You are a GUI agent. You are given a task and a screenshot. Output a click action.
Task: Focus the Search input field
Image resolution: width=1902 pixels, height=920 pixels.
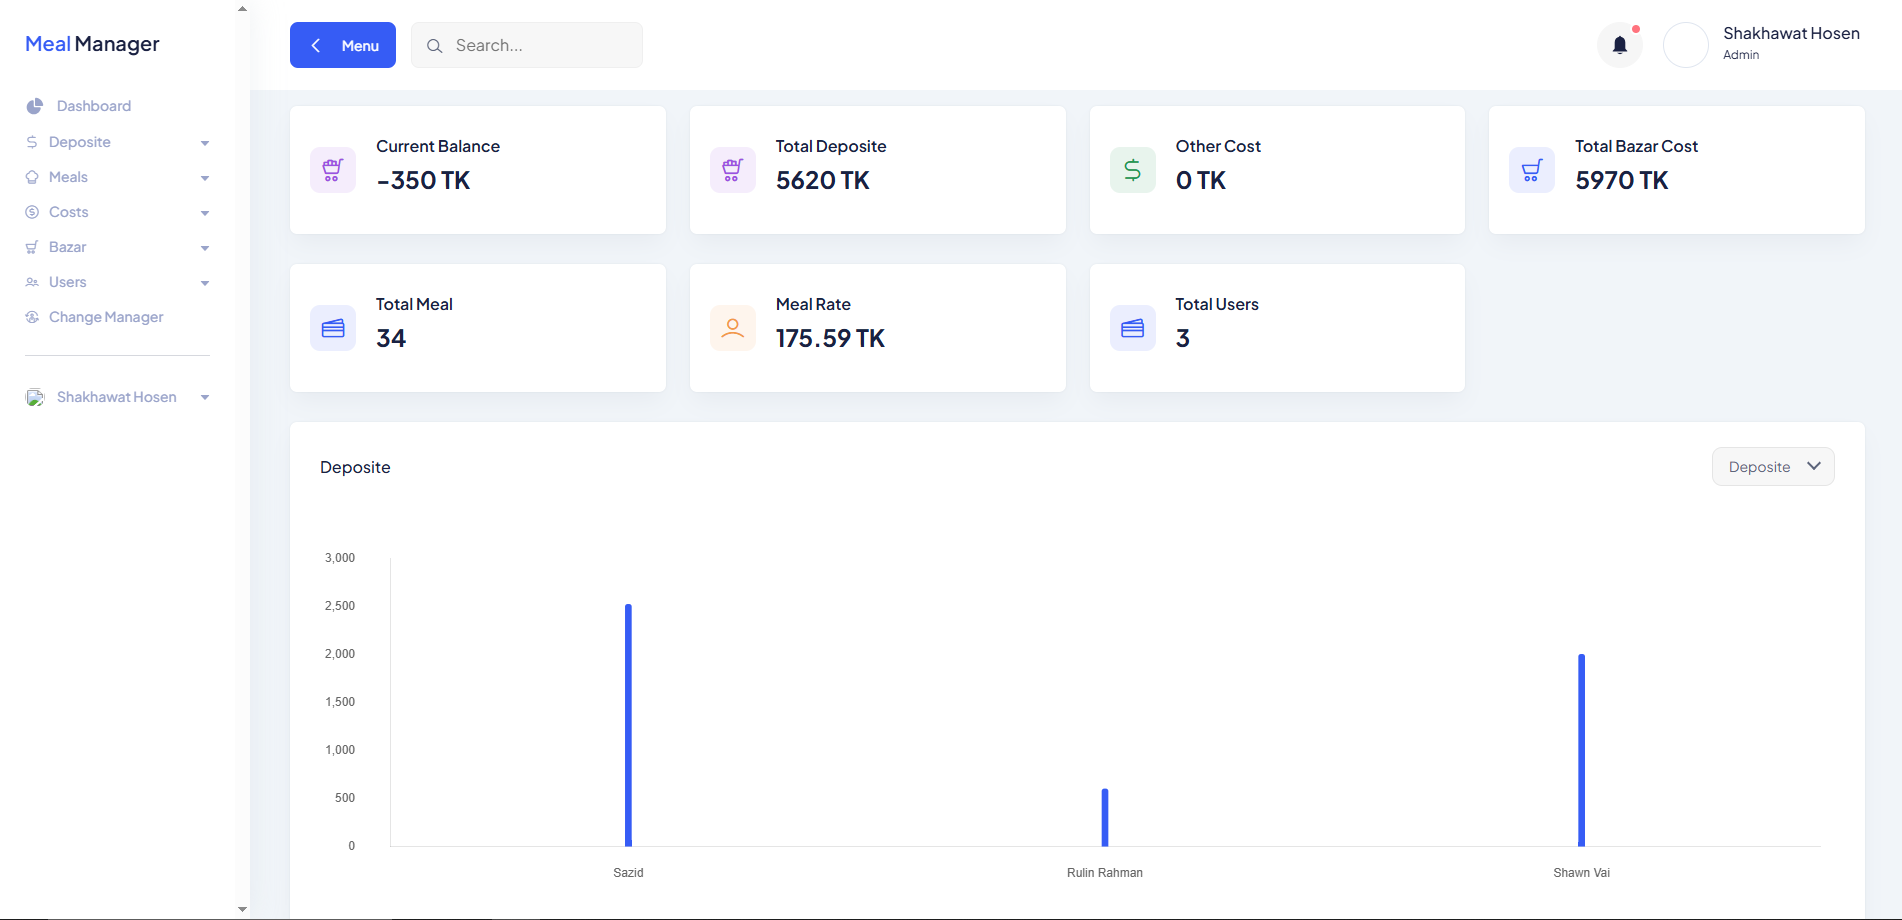pos(540,45)
